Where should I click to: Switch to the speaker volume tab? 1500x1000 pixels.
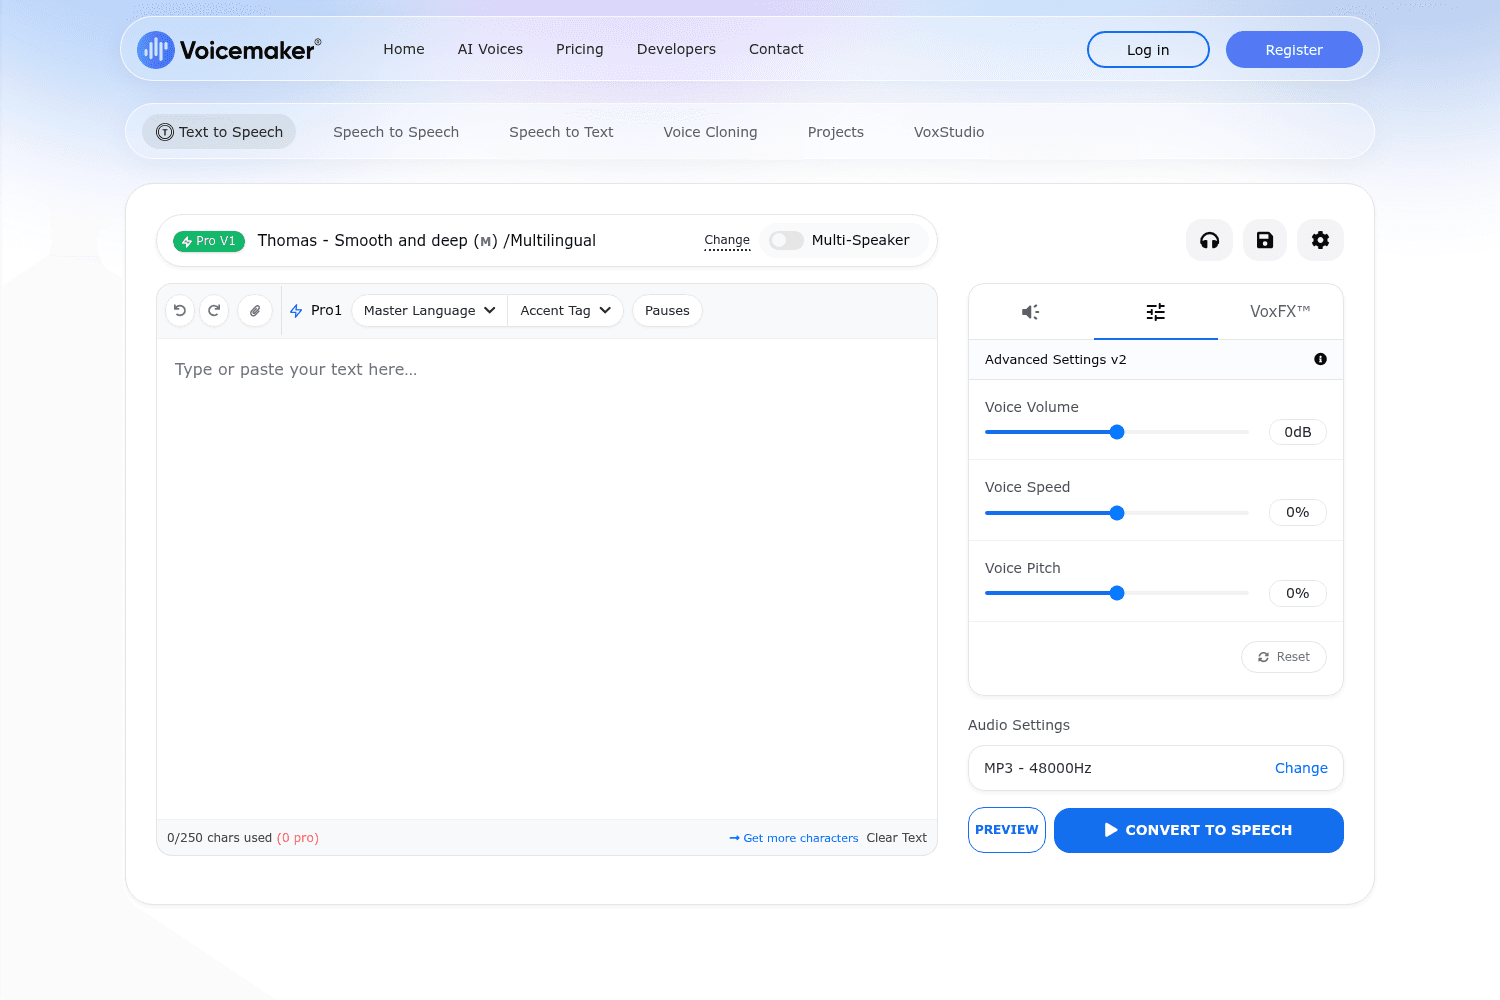(1031, 312)
